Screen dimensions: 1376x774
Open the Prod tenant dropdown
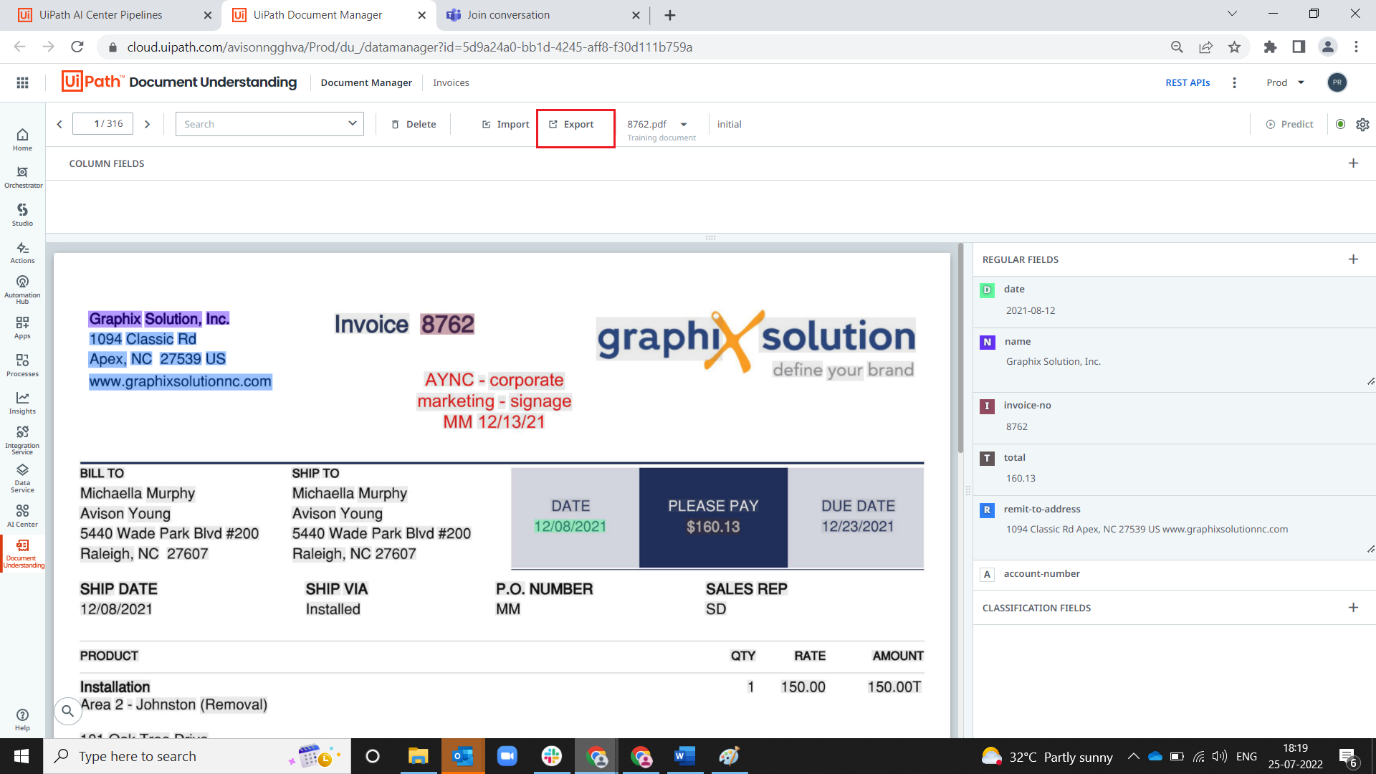click(1285, 82)
